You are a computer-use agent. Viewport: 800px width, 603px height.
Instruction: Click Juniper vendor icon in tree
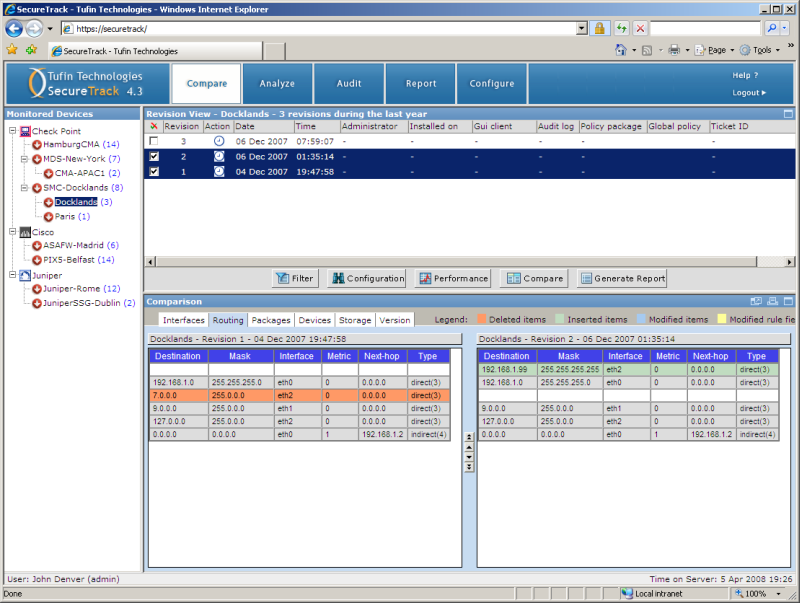click(x=25, y=275)
